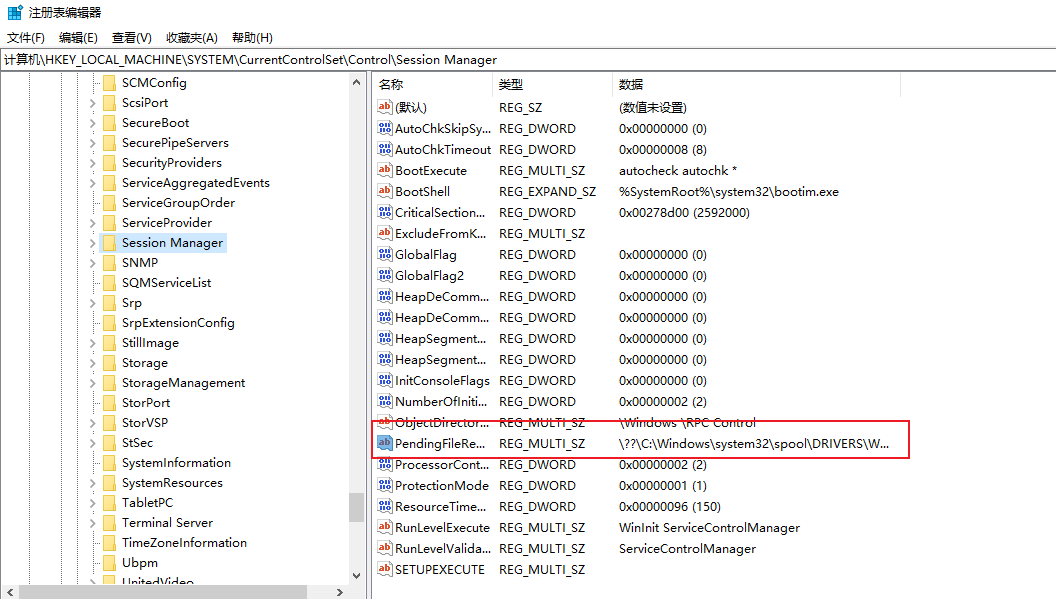This screenshot has height=599, width=1056.
Task: Expand the SecurePipeServers tree node
Action: pos(93,143)
